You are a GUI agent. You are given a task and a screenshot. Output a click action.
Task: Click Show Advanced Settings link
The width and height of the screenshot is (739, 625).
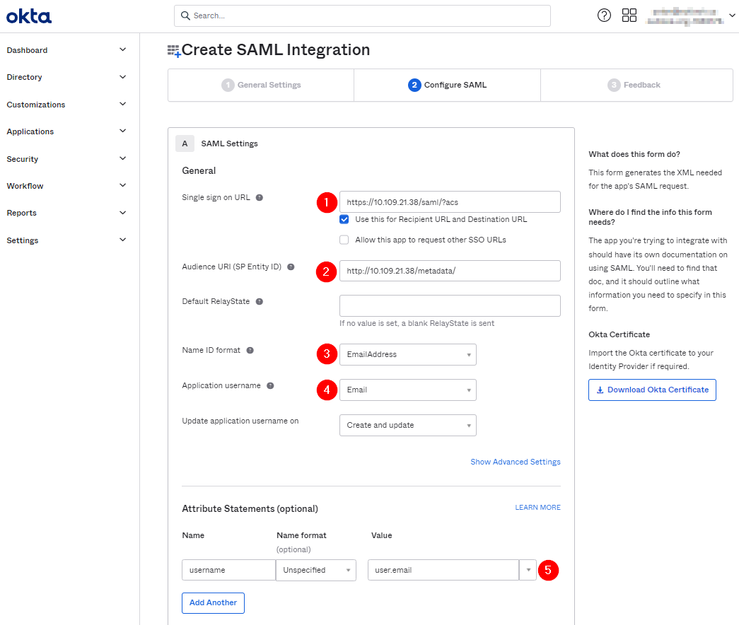click(x=515, y=462)
